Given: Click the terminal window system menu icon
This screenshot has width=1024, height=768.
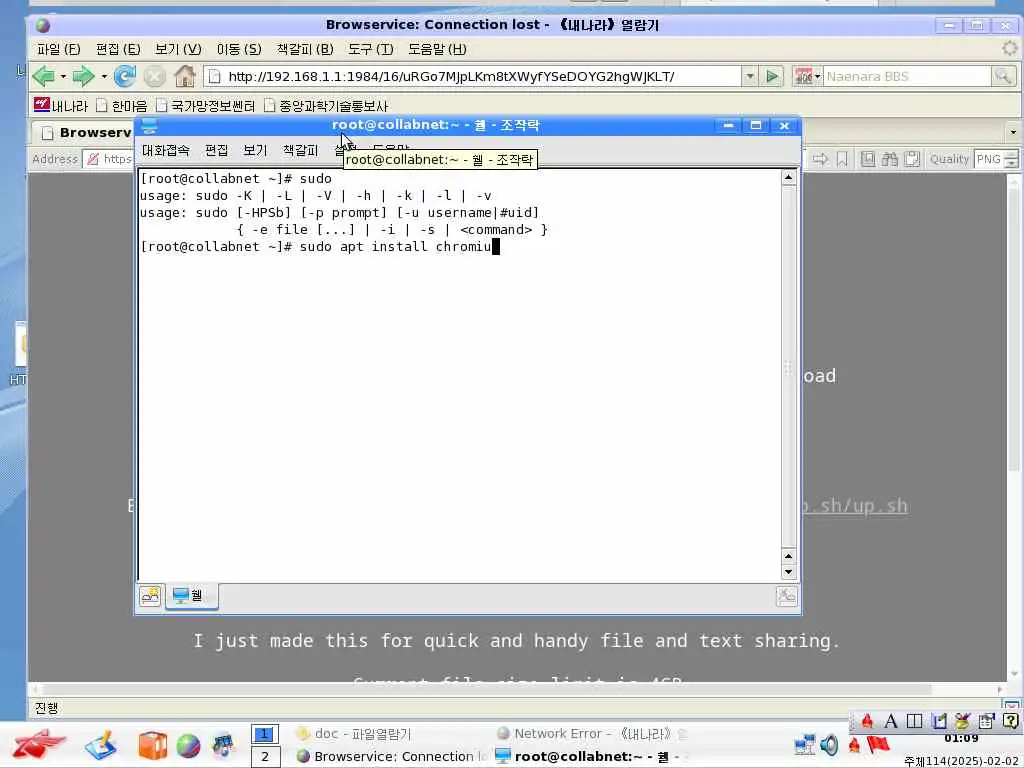Looking at the screenshot, I should tap(149, 125).
